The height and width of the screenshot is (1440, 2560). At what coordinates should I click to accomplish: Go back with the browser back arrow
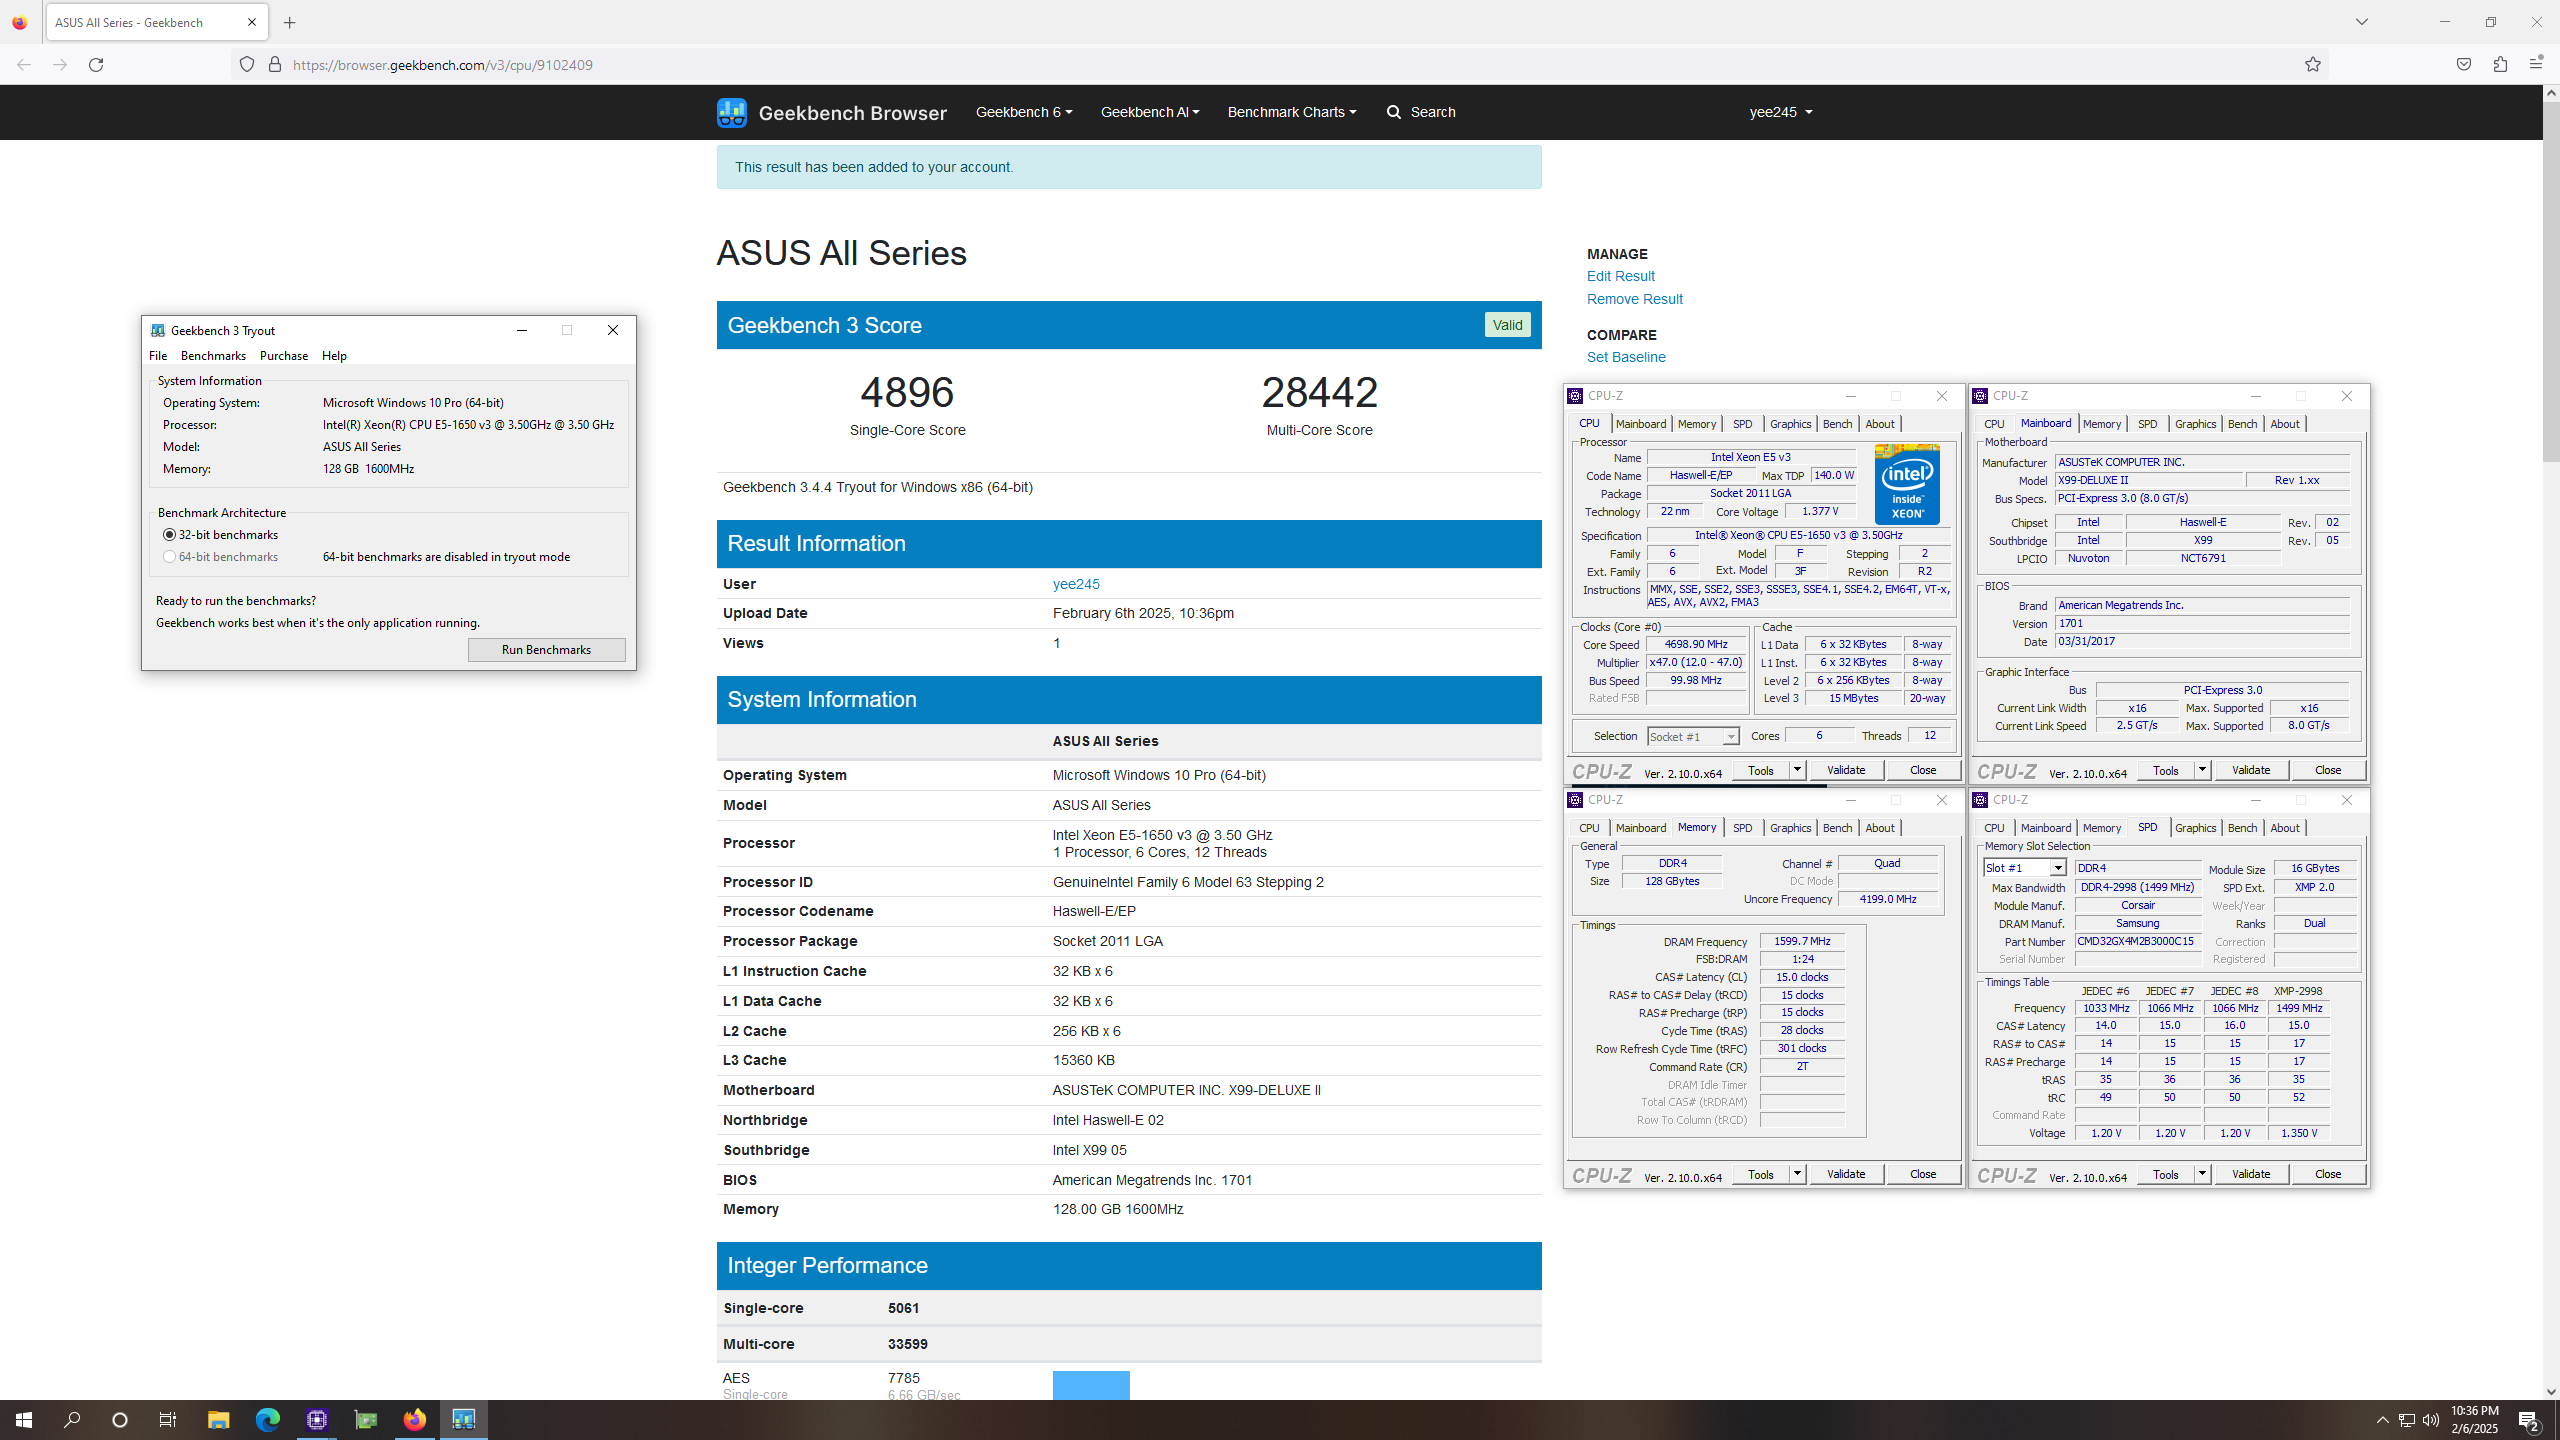(x=24, y=65)
